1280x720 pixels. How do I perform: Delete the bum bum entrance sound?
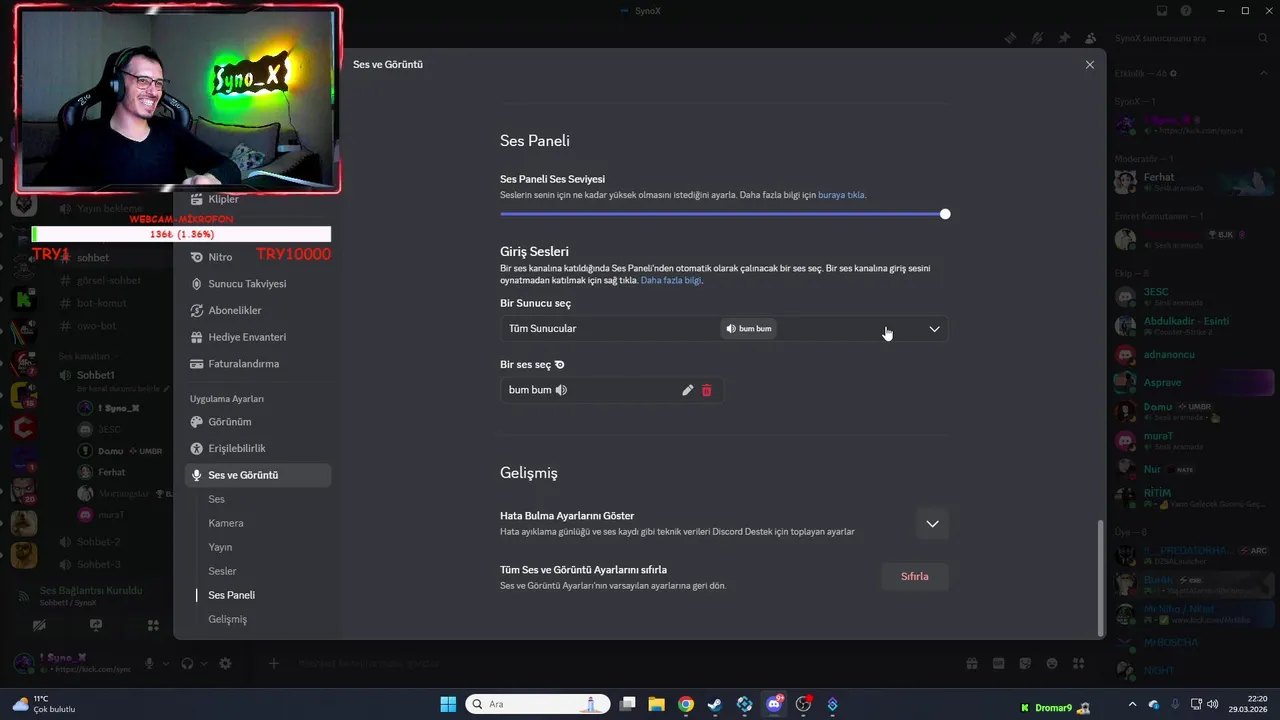[x=707, y=390]
